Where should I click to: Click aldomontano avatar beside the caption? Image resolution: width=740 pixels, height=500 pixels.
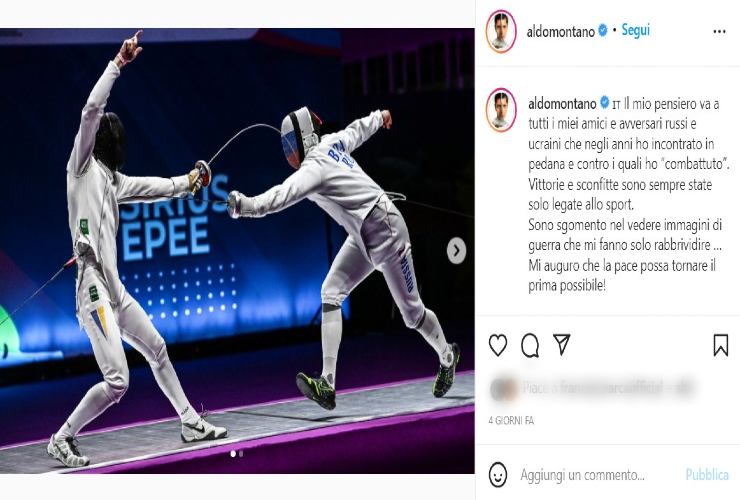pyautogui.click(x=501, y=110)
